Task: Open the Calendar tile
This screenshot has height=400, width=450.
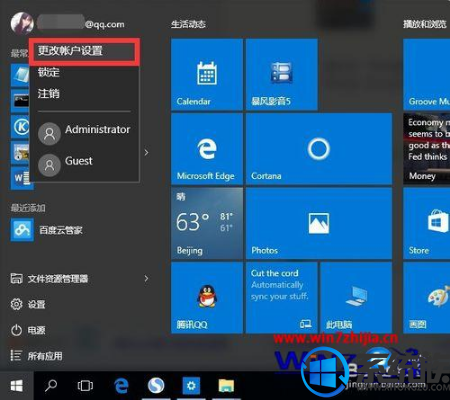Action: tap(207, 74)
